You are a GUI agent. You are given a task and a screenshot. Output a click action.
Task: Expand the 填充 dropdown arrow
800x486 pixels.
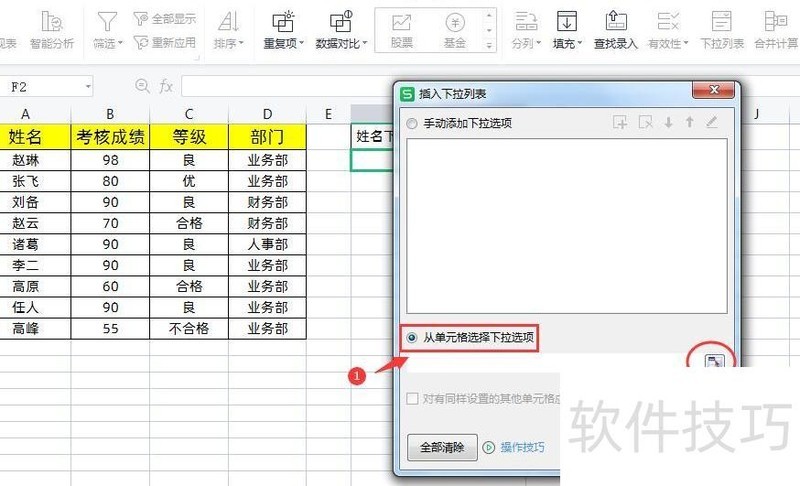point(580,43)
